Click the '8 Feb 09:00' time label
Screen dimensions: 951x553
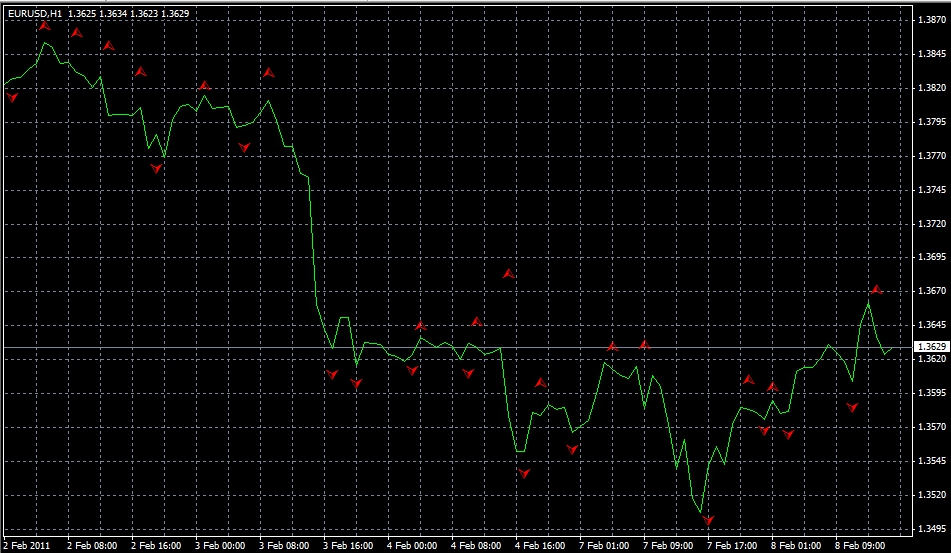pyautogui.click(x=860, y=545)
